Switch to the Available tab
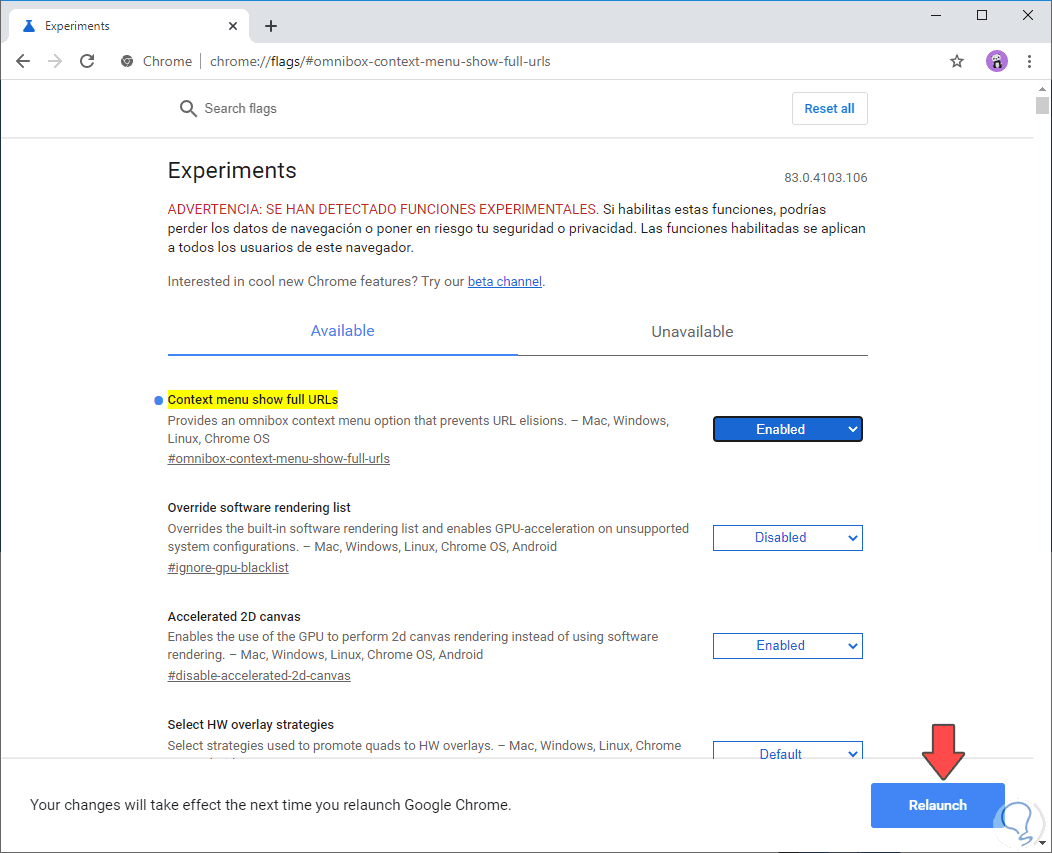1052x853 pixels. pos(342,331)
